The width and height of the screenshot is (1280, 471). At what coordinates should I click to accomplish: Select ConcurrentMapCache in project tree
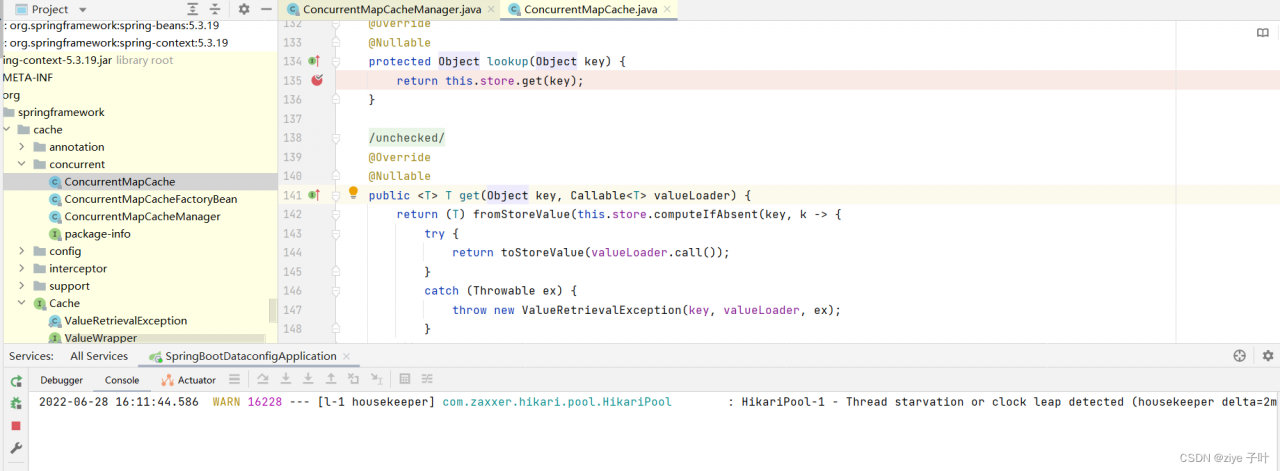pos(119,182)
